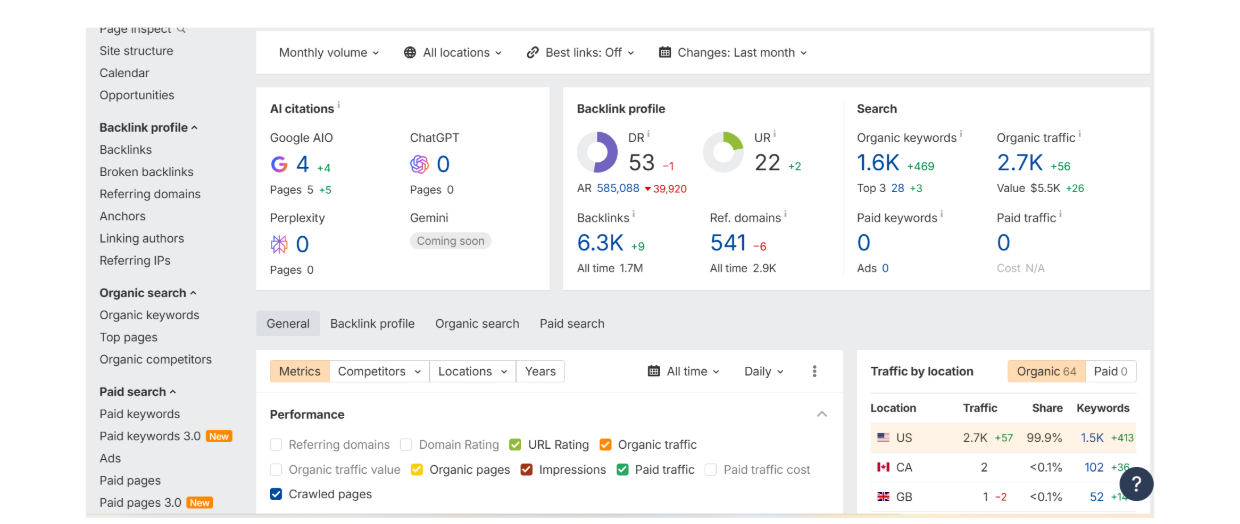
Task: Uncheck the Crawled pages checkbox
Action: tap(277, 494)
